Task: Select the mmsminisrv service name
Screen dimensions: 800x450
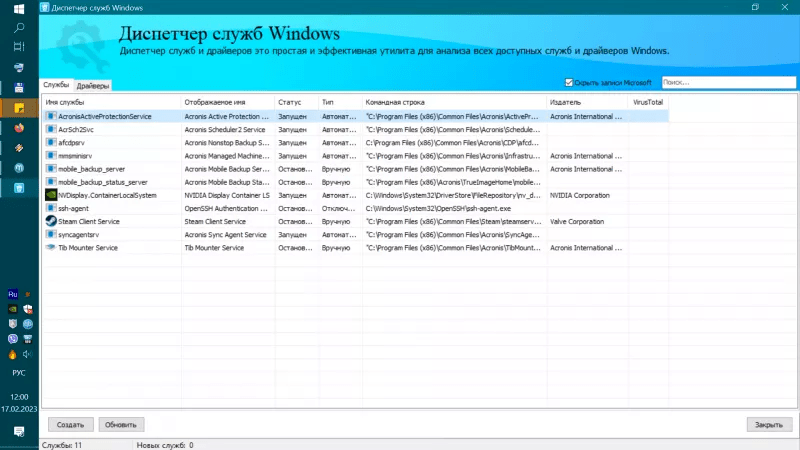Action: (75, 156)
